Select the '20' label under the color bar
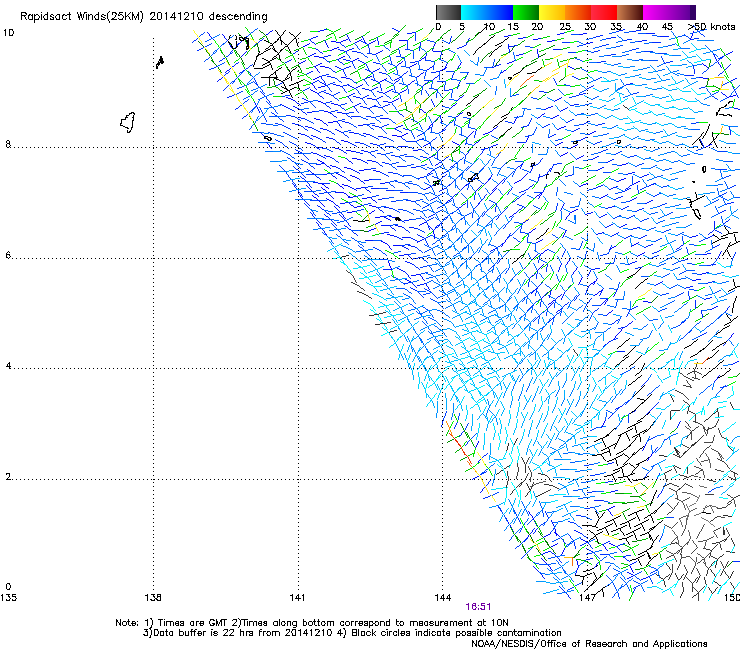Viewport: 740px width, 650px height. (x=537, y=27)
